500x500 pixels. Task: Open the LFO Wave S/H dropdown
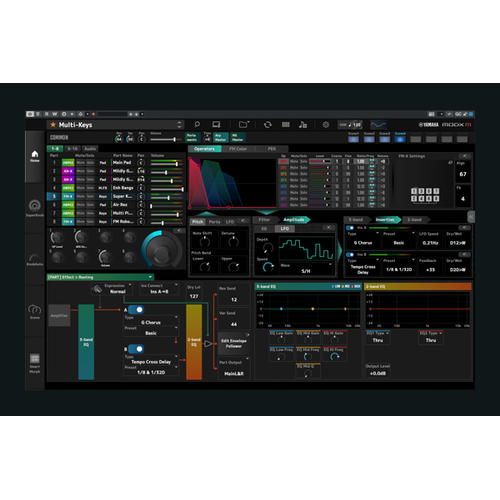[306, 269]
